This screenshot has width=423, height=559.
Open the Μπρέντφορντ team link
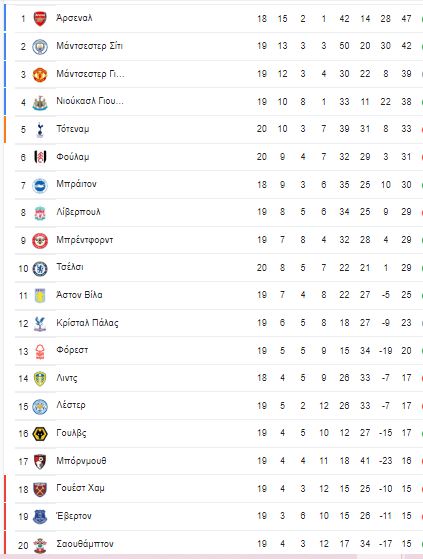(85, 240)
